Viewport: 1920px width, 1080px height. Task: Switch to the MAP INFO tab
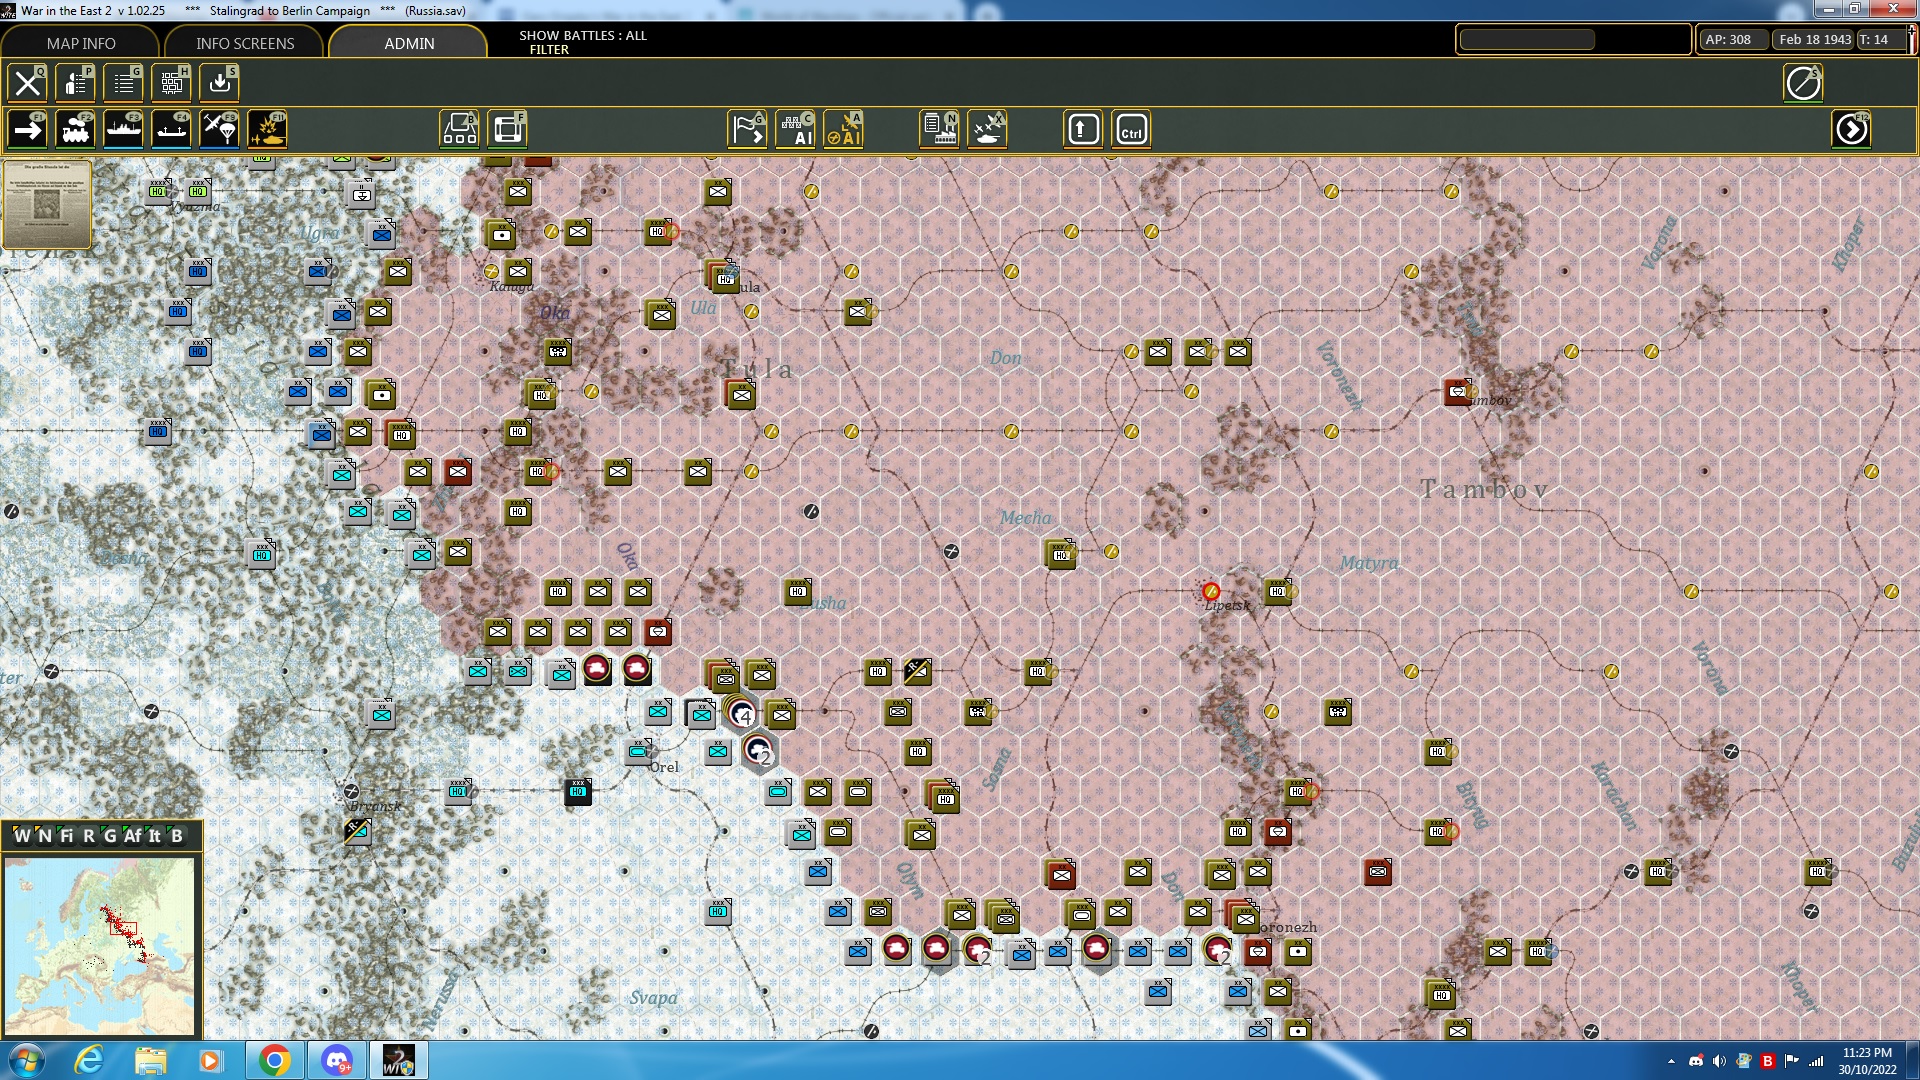point(80,43)
